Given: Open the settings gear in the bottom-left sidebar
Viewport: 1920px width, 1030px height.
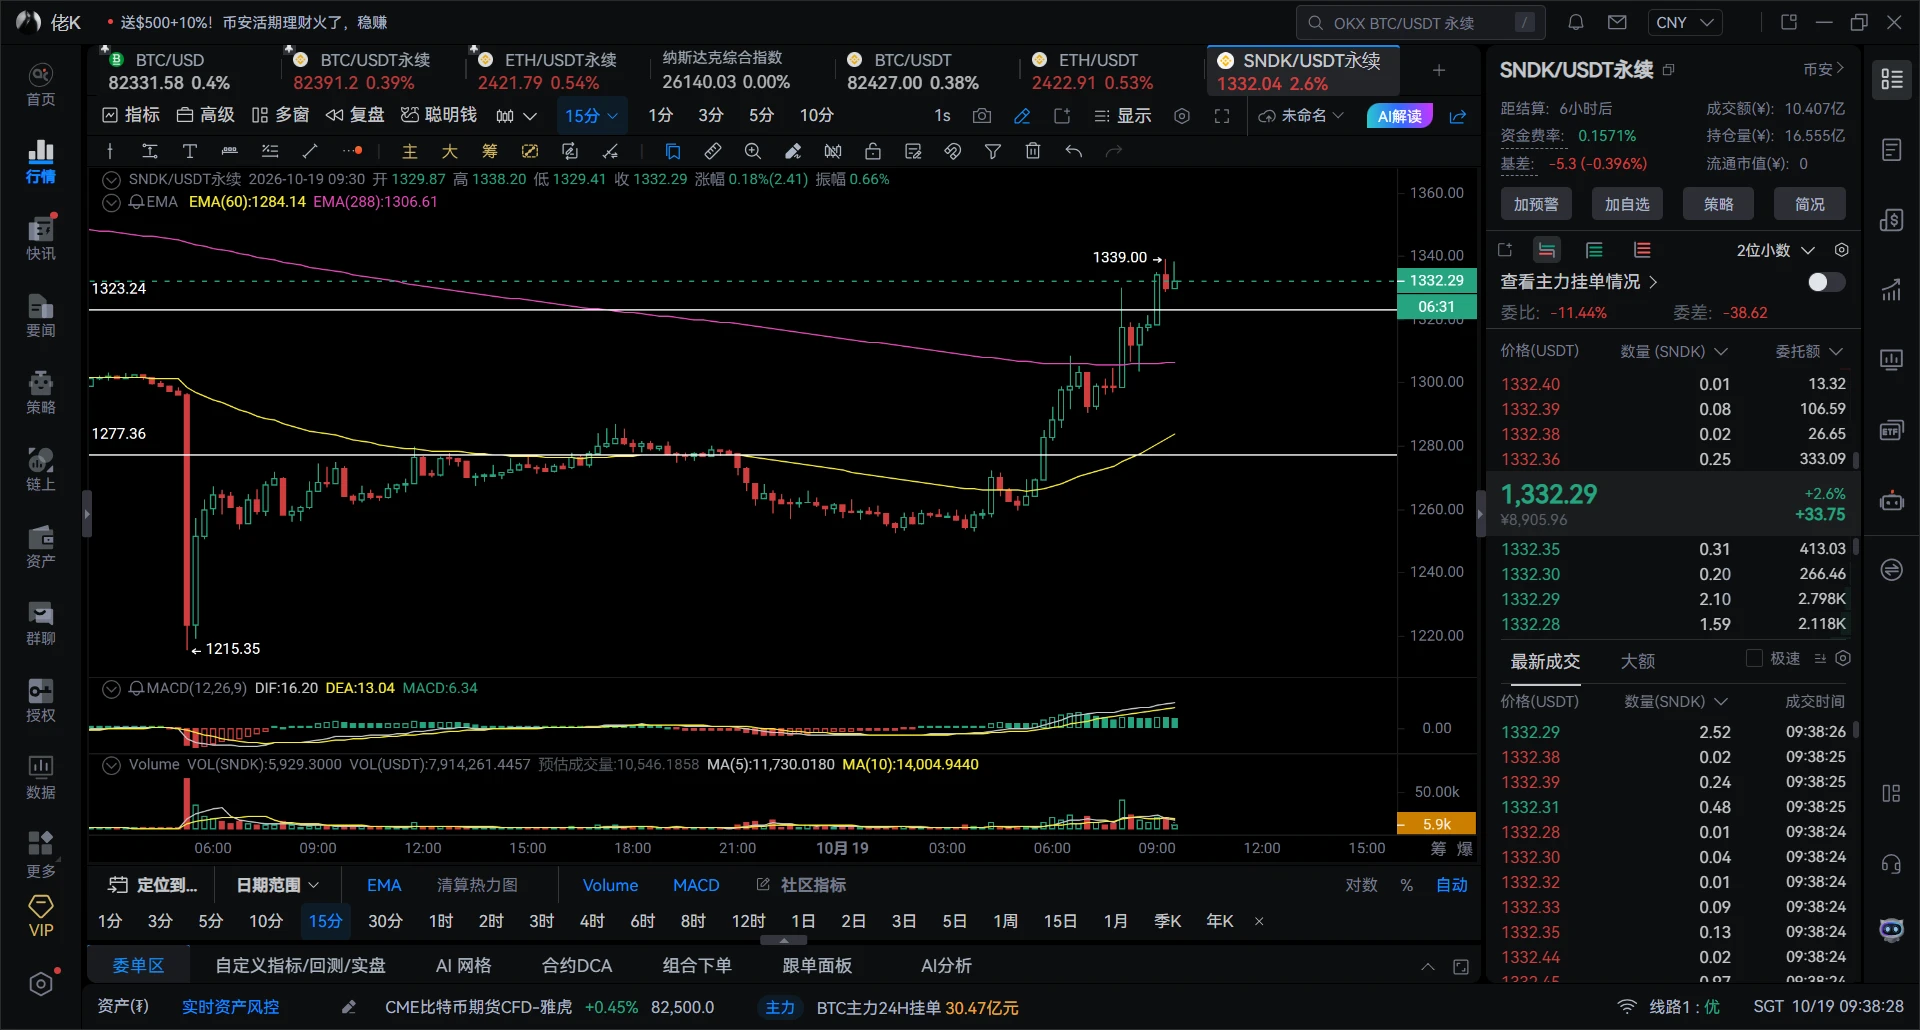Looking at the screenshot, I should (x=41, y=984).
